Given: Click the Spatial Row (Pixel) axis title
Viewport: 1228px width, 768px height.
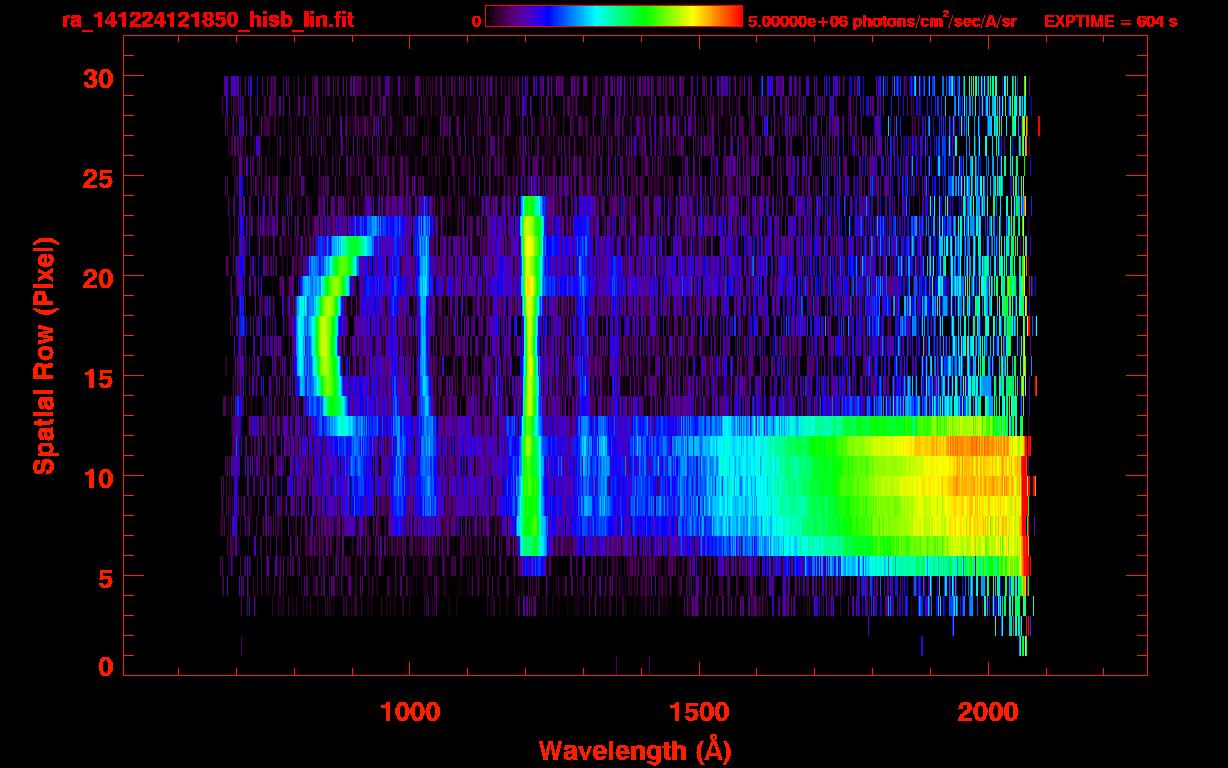Looking at the screenshot, I should click(45, 357).
